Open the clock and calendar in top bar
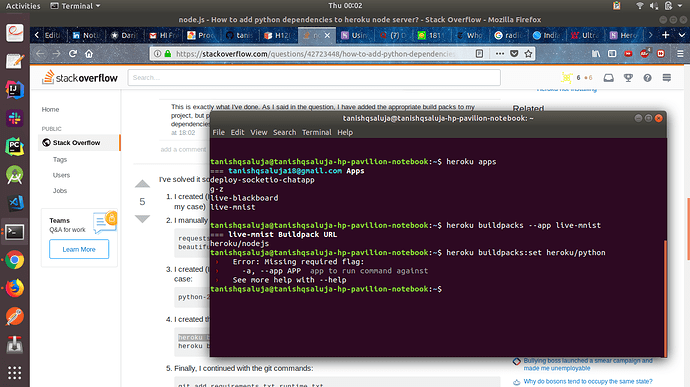This screenshot has height=387, width=690. tap(345, 6)
